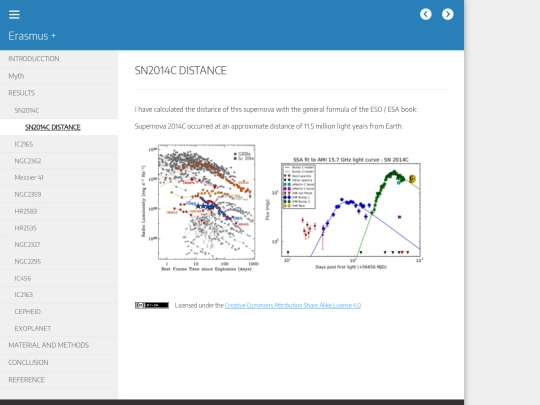
Task: Open NGC2362 page in sidebar
Action: pyautogui.click(x=59, y=161)
